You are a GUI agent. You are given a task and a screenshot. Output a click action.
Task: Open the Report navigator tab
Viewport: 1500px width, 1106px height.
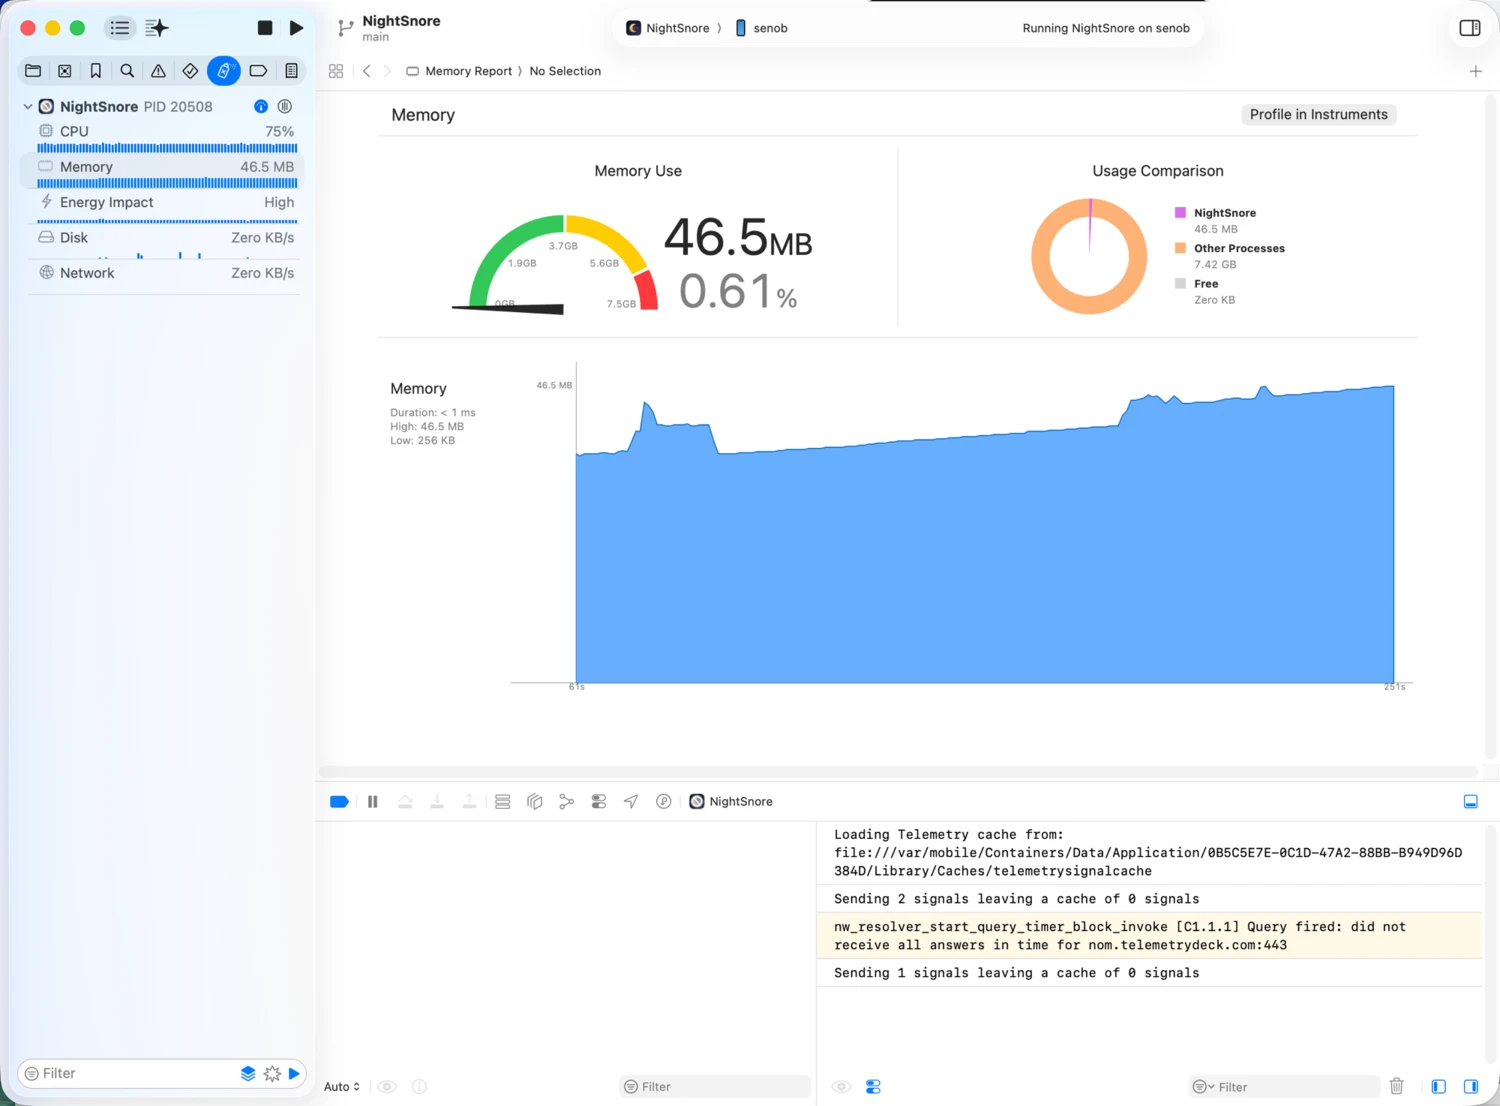[292, 71]
